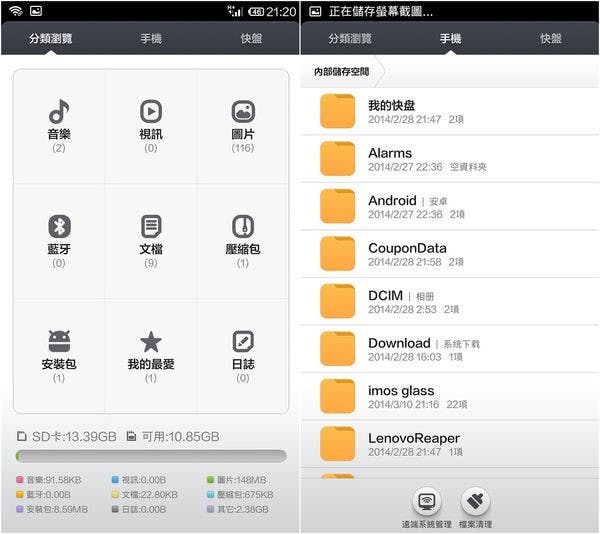Tap the left screen screenshot notification icon
This screenshot has width=600, height=534.
(x=36, y=11)
